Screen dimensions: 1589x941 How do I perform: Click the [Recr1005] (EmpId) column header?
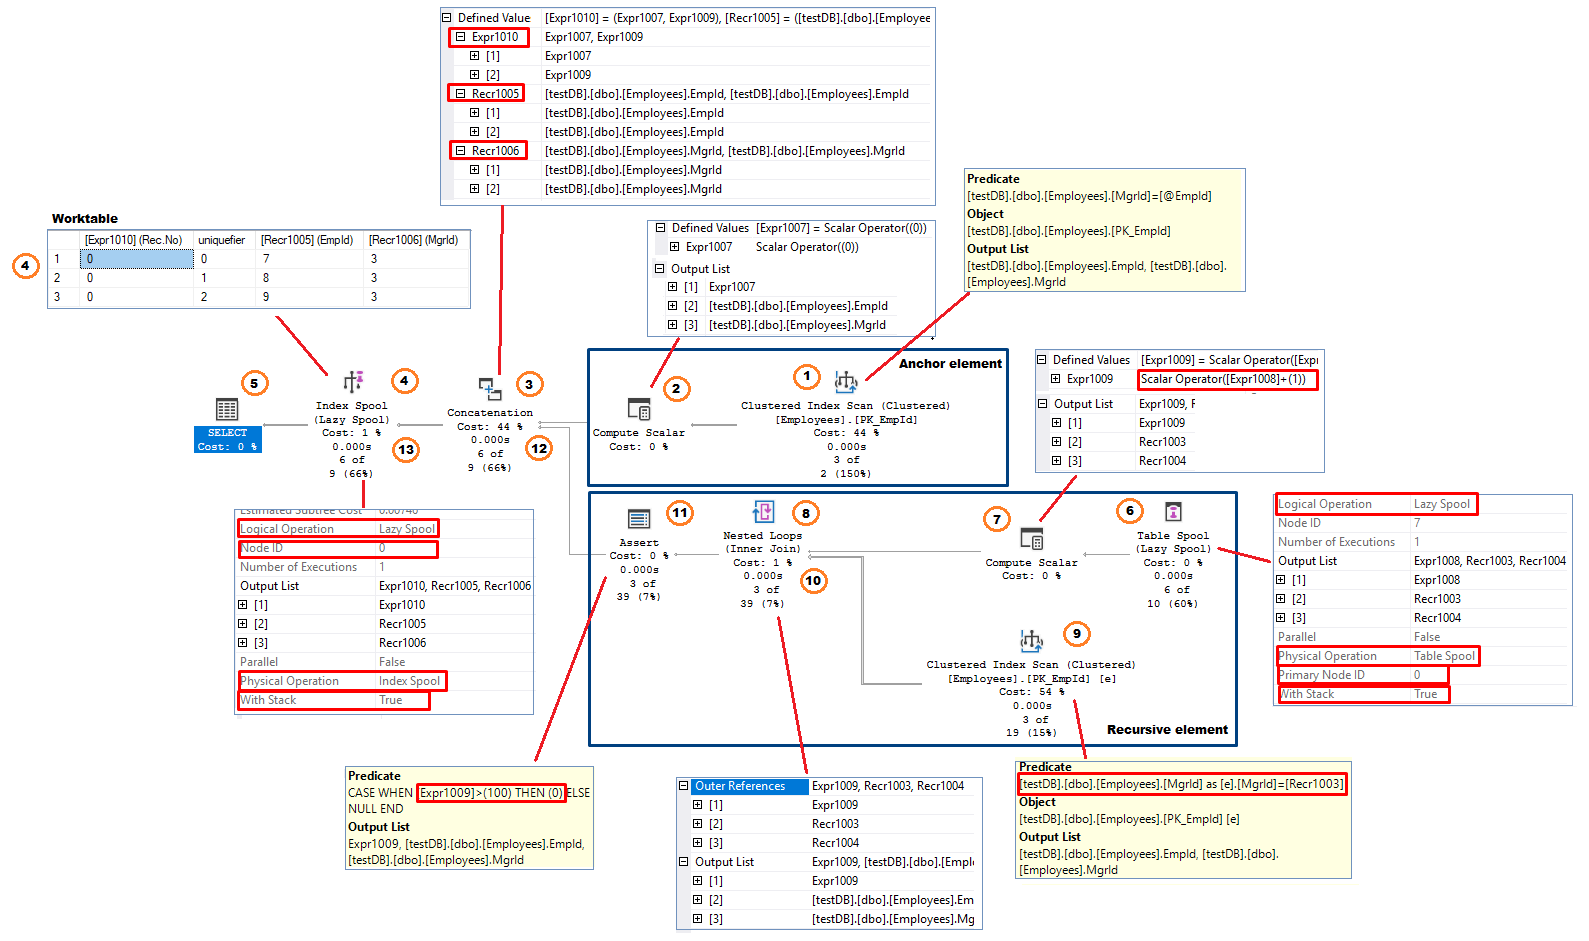tap(308, 240)
